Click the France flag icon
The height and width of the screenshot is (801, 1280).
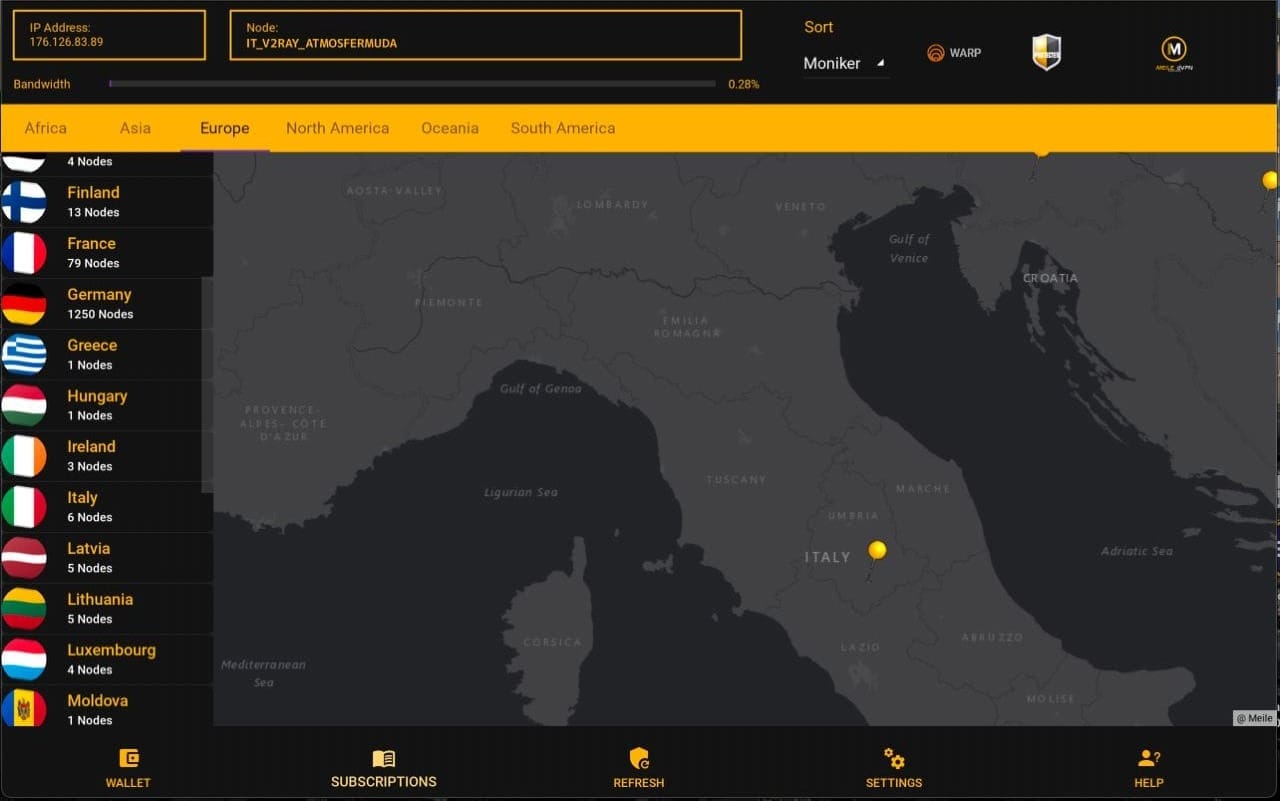point(24,253)
